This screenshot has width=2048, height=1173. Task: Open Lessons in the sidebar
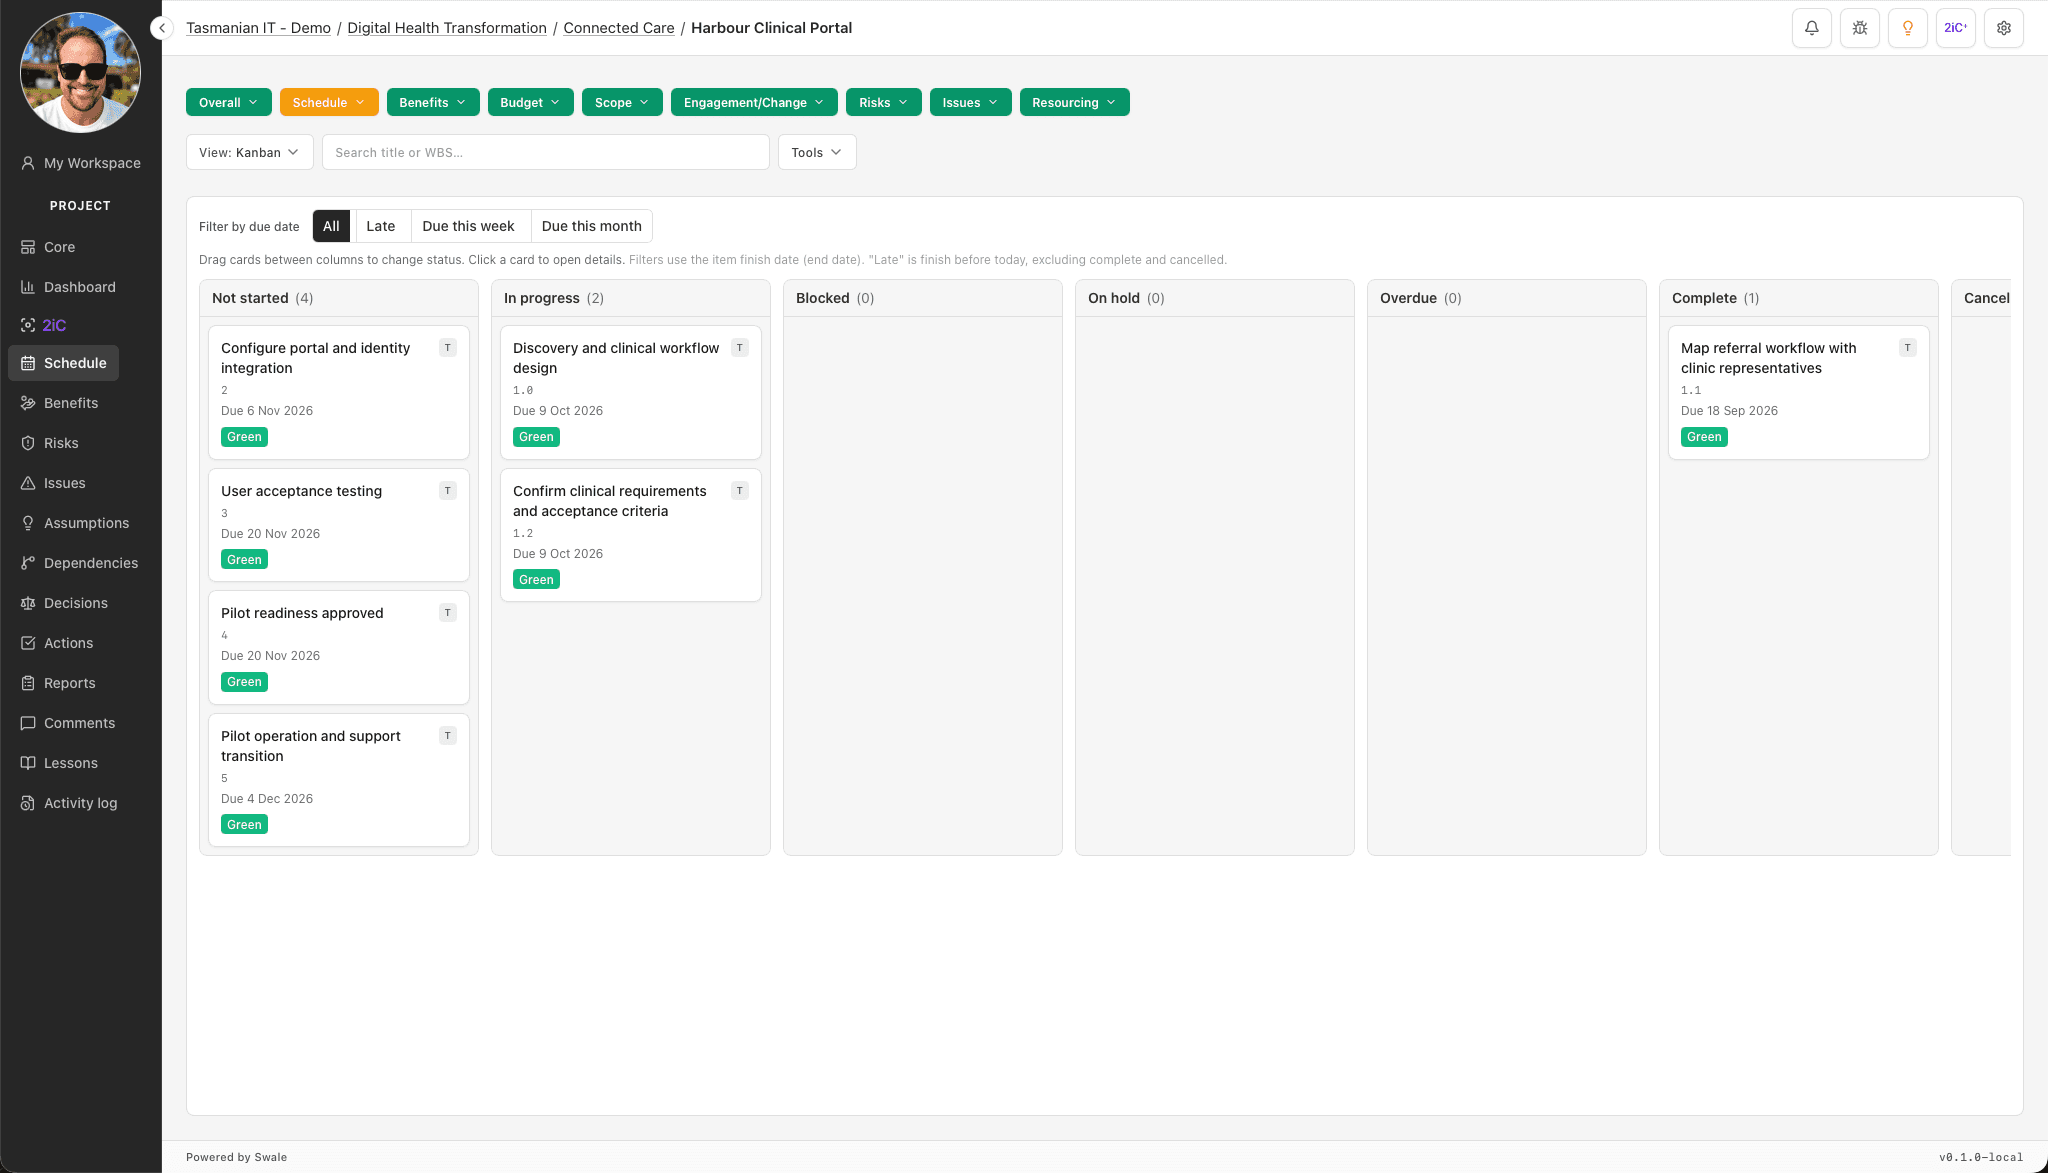pyautogui.click(x=59, y=763)
